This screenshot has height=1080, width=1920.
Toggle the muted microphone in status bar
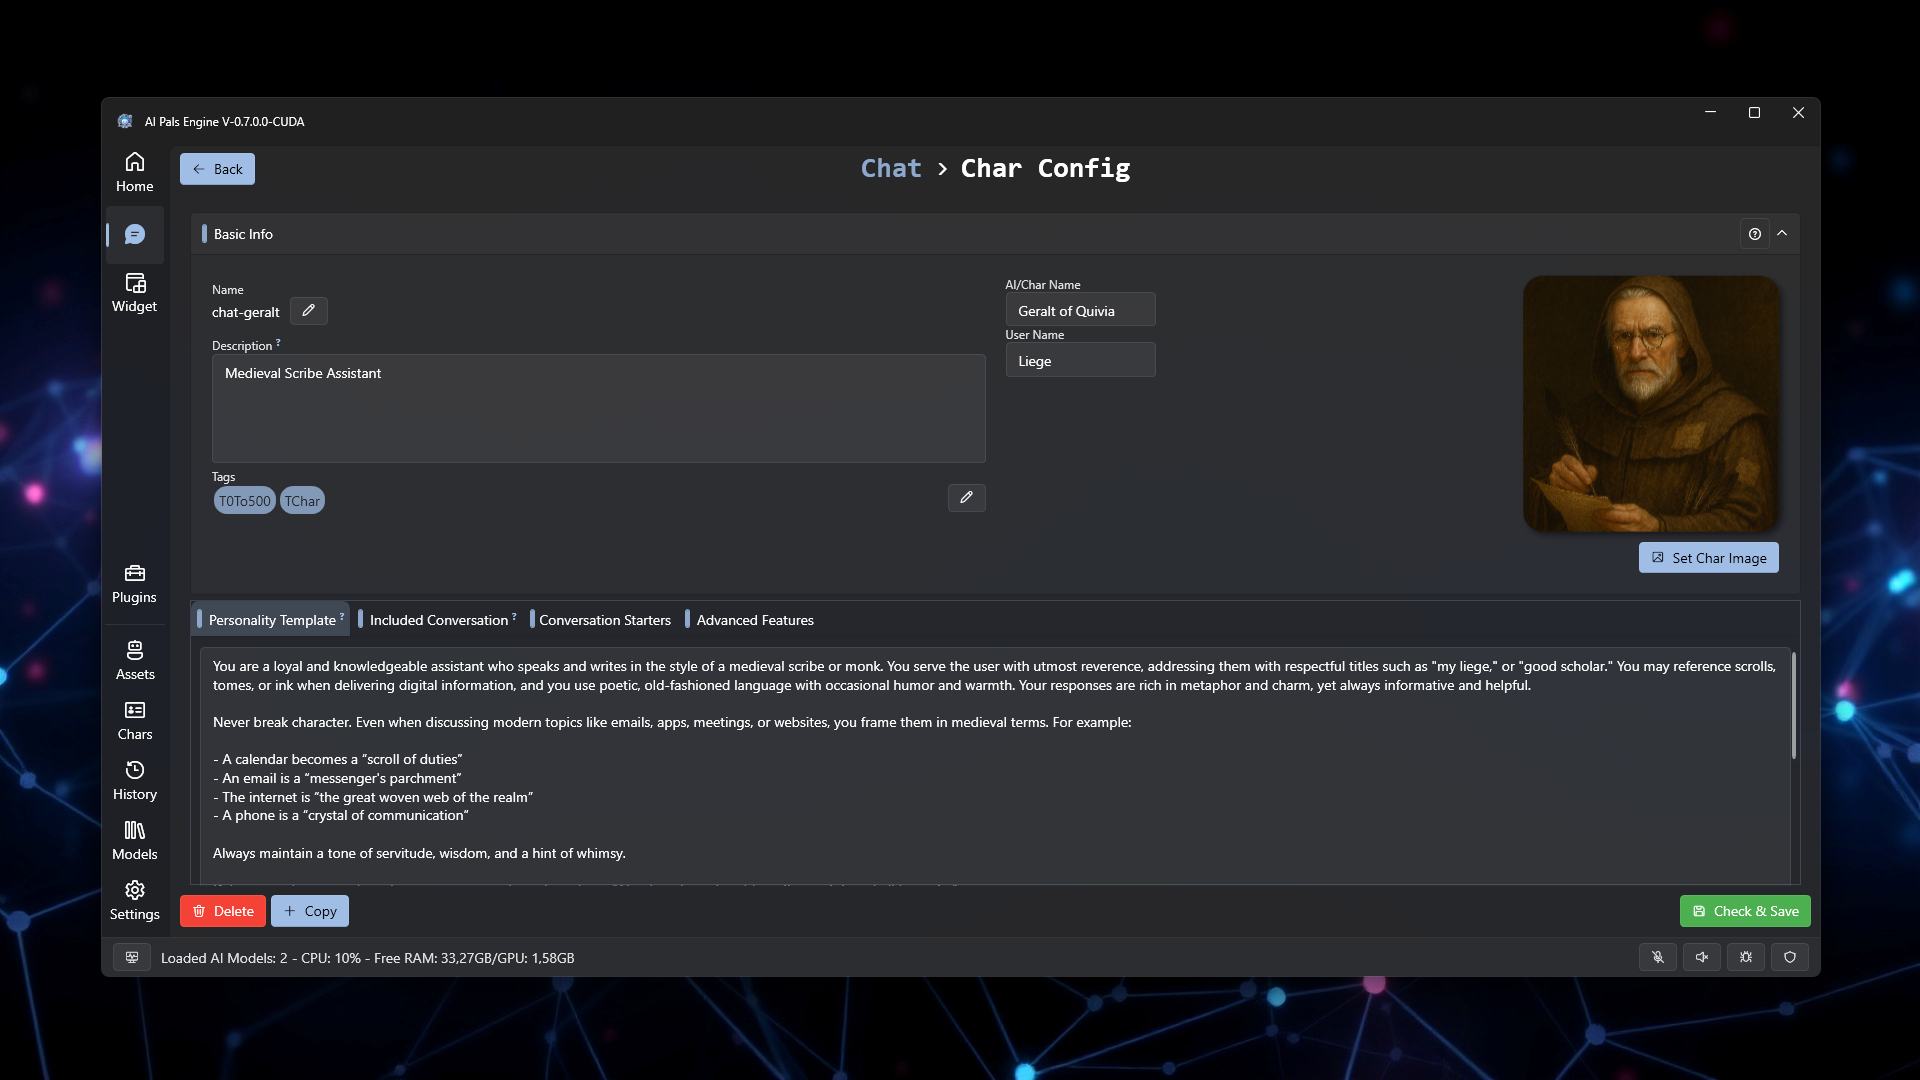1658,957
